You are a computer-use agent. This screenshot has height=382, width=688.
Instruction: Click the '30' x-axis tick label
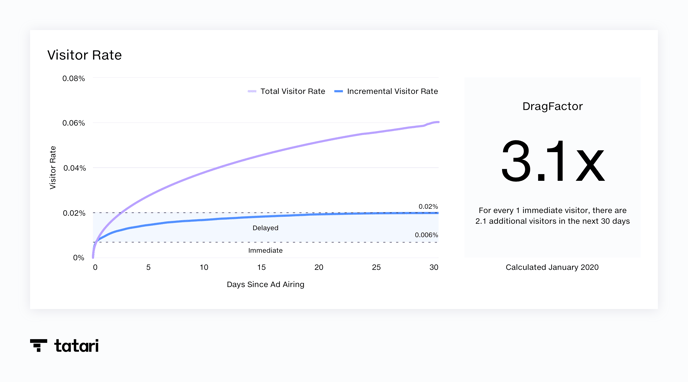[434, 267]
